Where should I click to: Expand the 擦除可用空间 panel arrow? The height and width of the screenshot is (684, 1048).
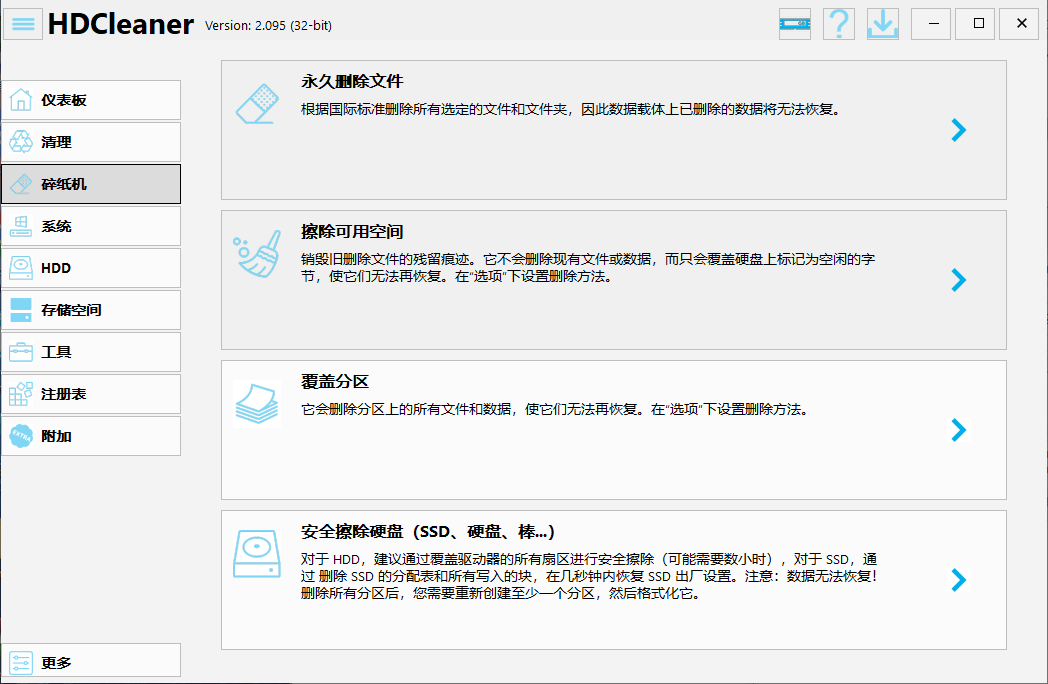pos(958,280)
